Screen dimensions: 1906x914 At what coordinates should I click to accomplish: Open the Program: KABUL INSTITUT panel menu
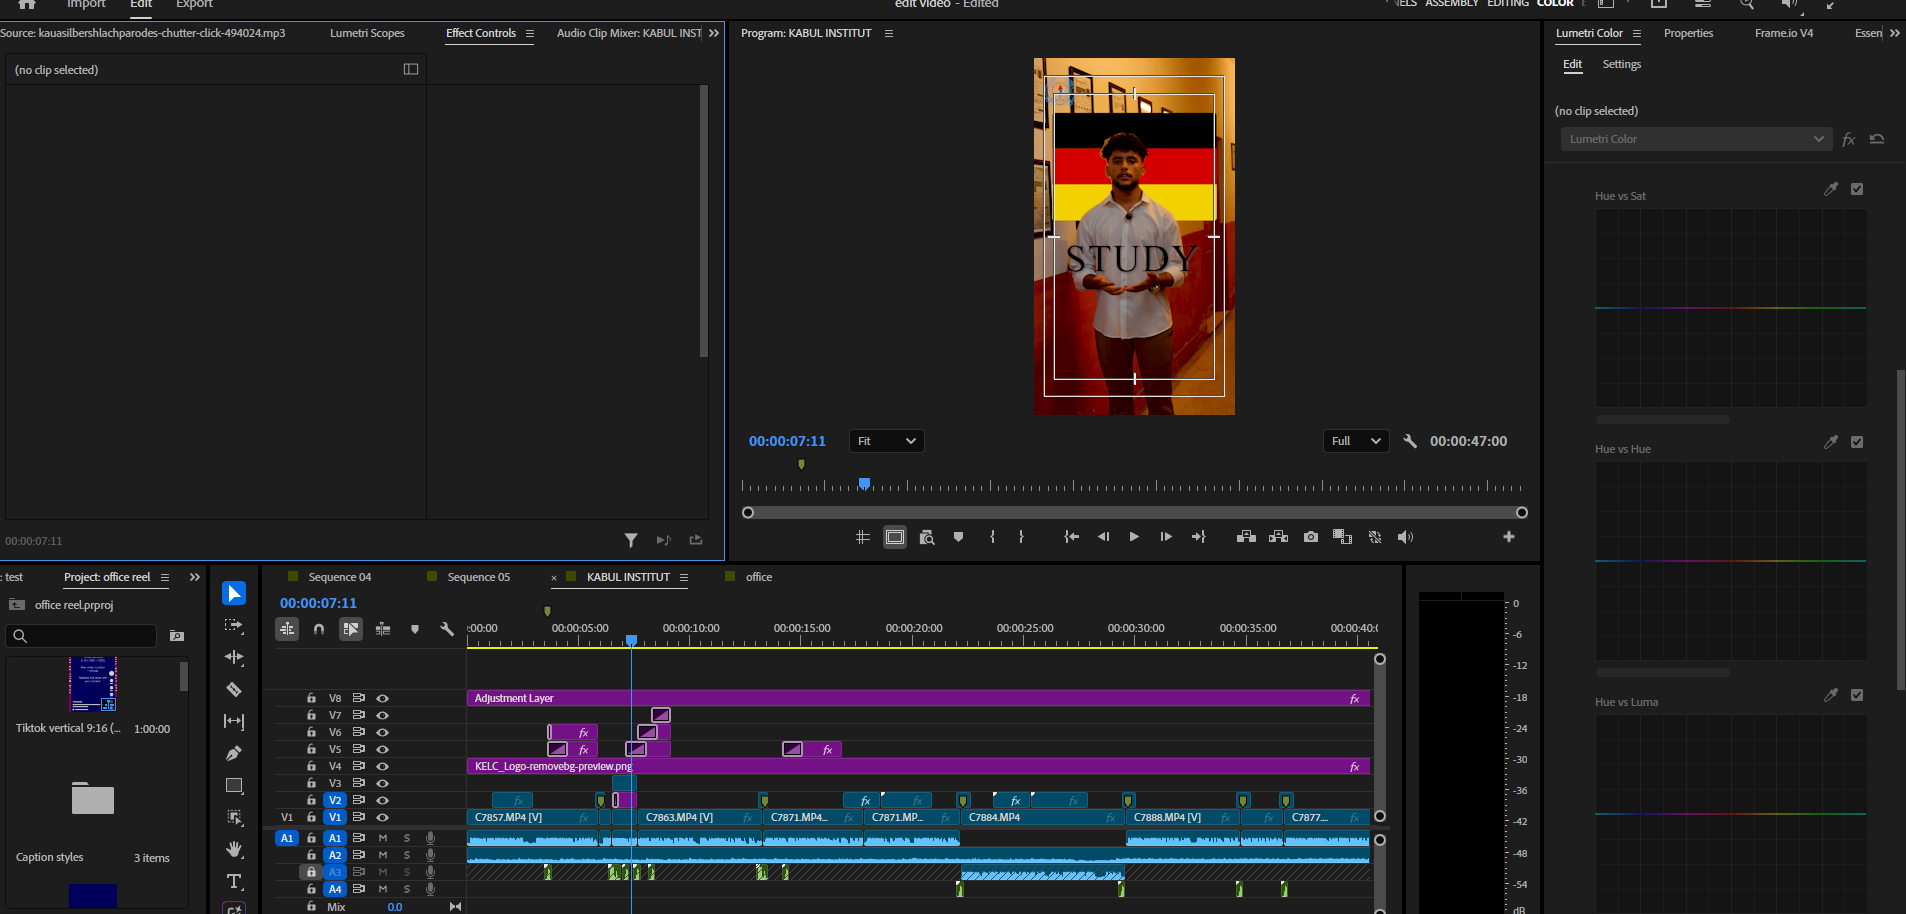(x=889, y=33)
